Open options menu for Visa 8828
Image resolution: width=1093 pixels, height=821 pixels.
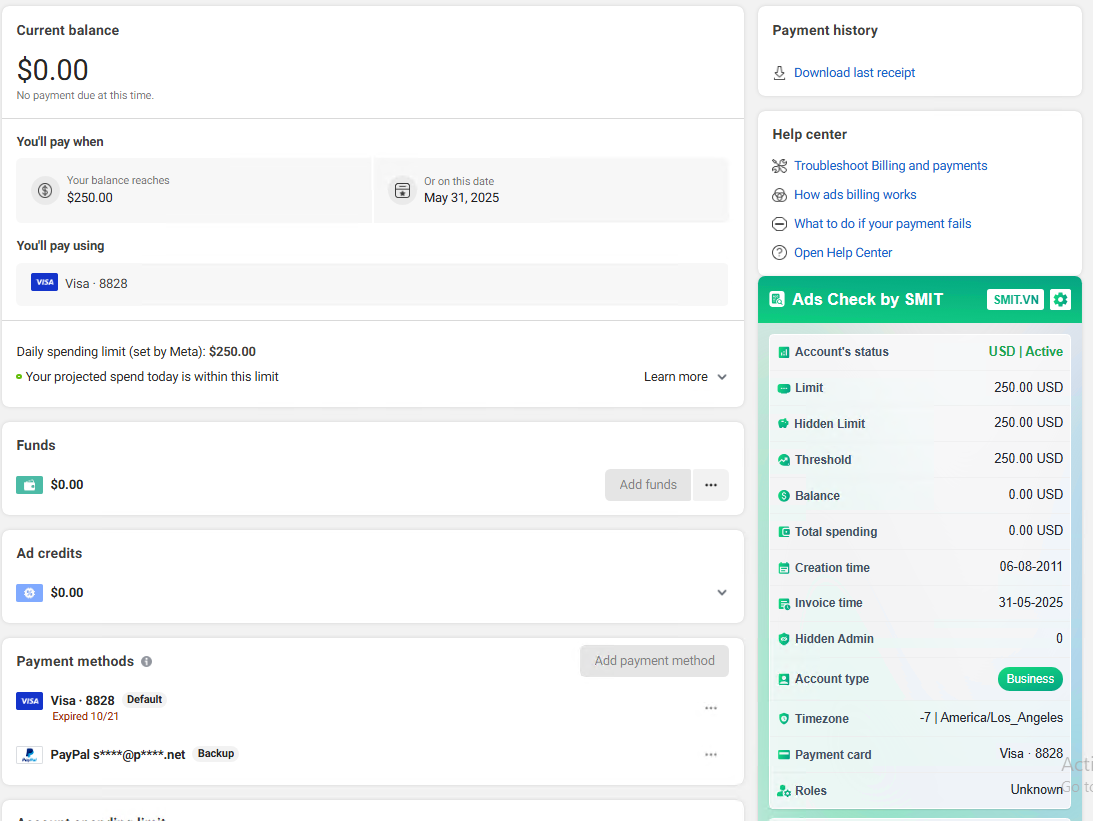point(710,708)
